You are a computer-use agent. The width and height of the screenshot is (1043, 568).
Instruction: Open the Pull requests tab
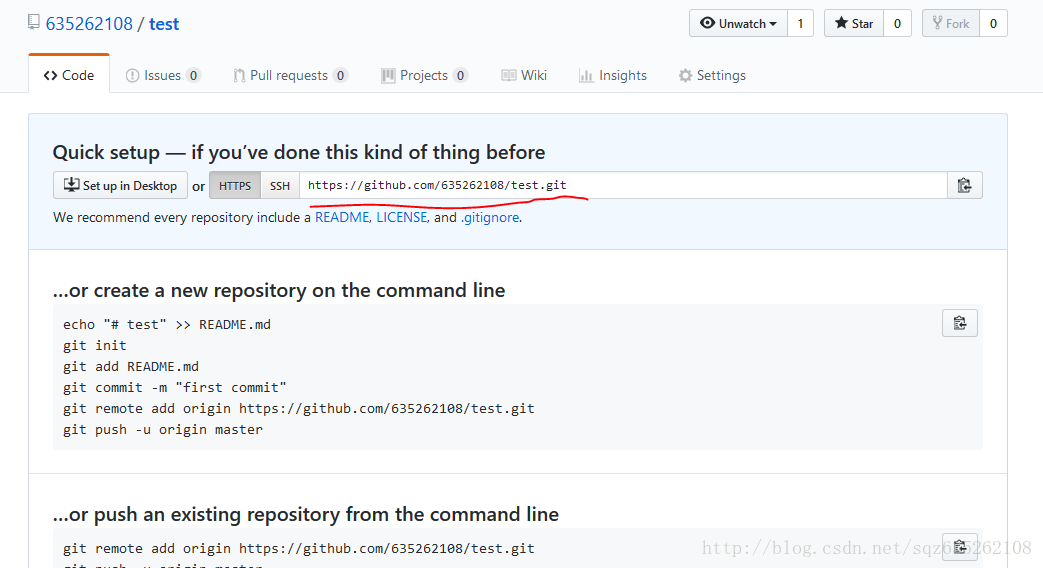coord(290,75)
